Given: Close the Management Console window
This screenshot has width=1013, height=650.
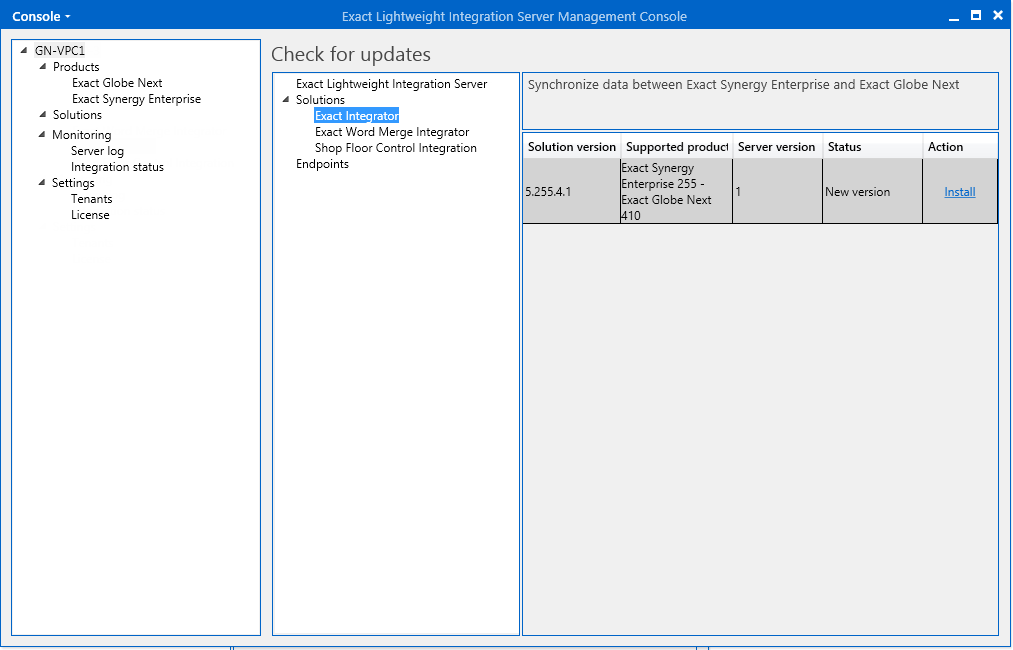Looking at the screenshot, I should pyautogui.click(x=998, y=16).
